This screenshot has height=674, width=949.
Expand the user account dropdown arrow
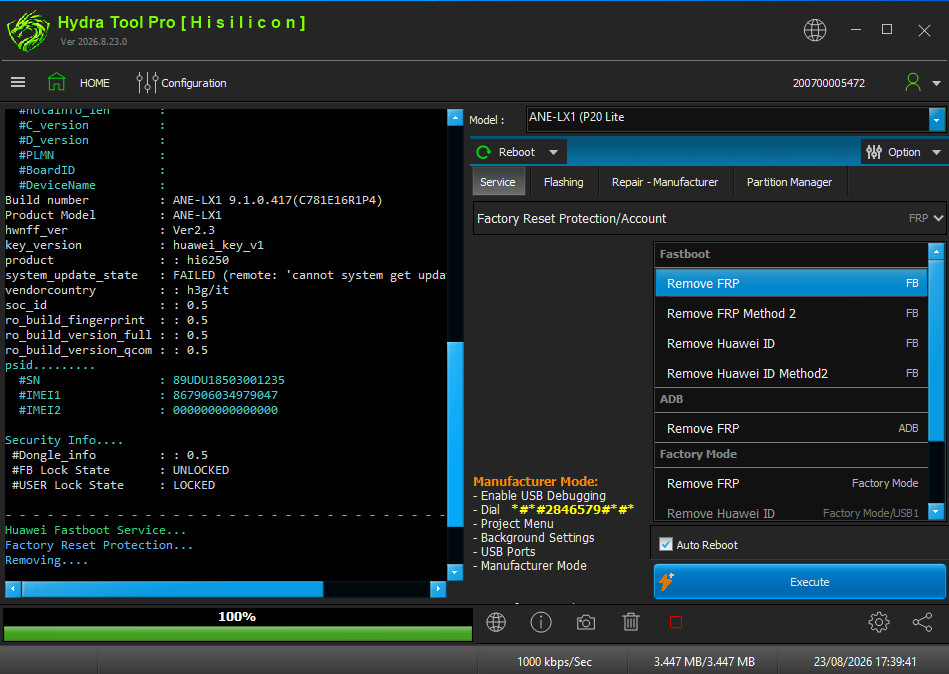936,83
